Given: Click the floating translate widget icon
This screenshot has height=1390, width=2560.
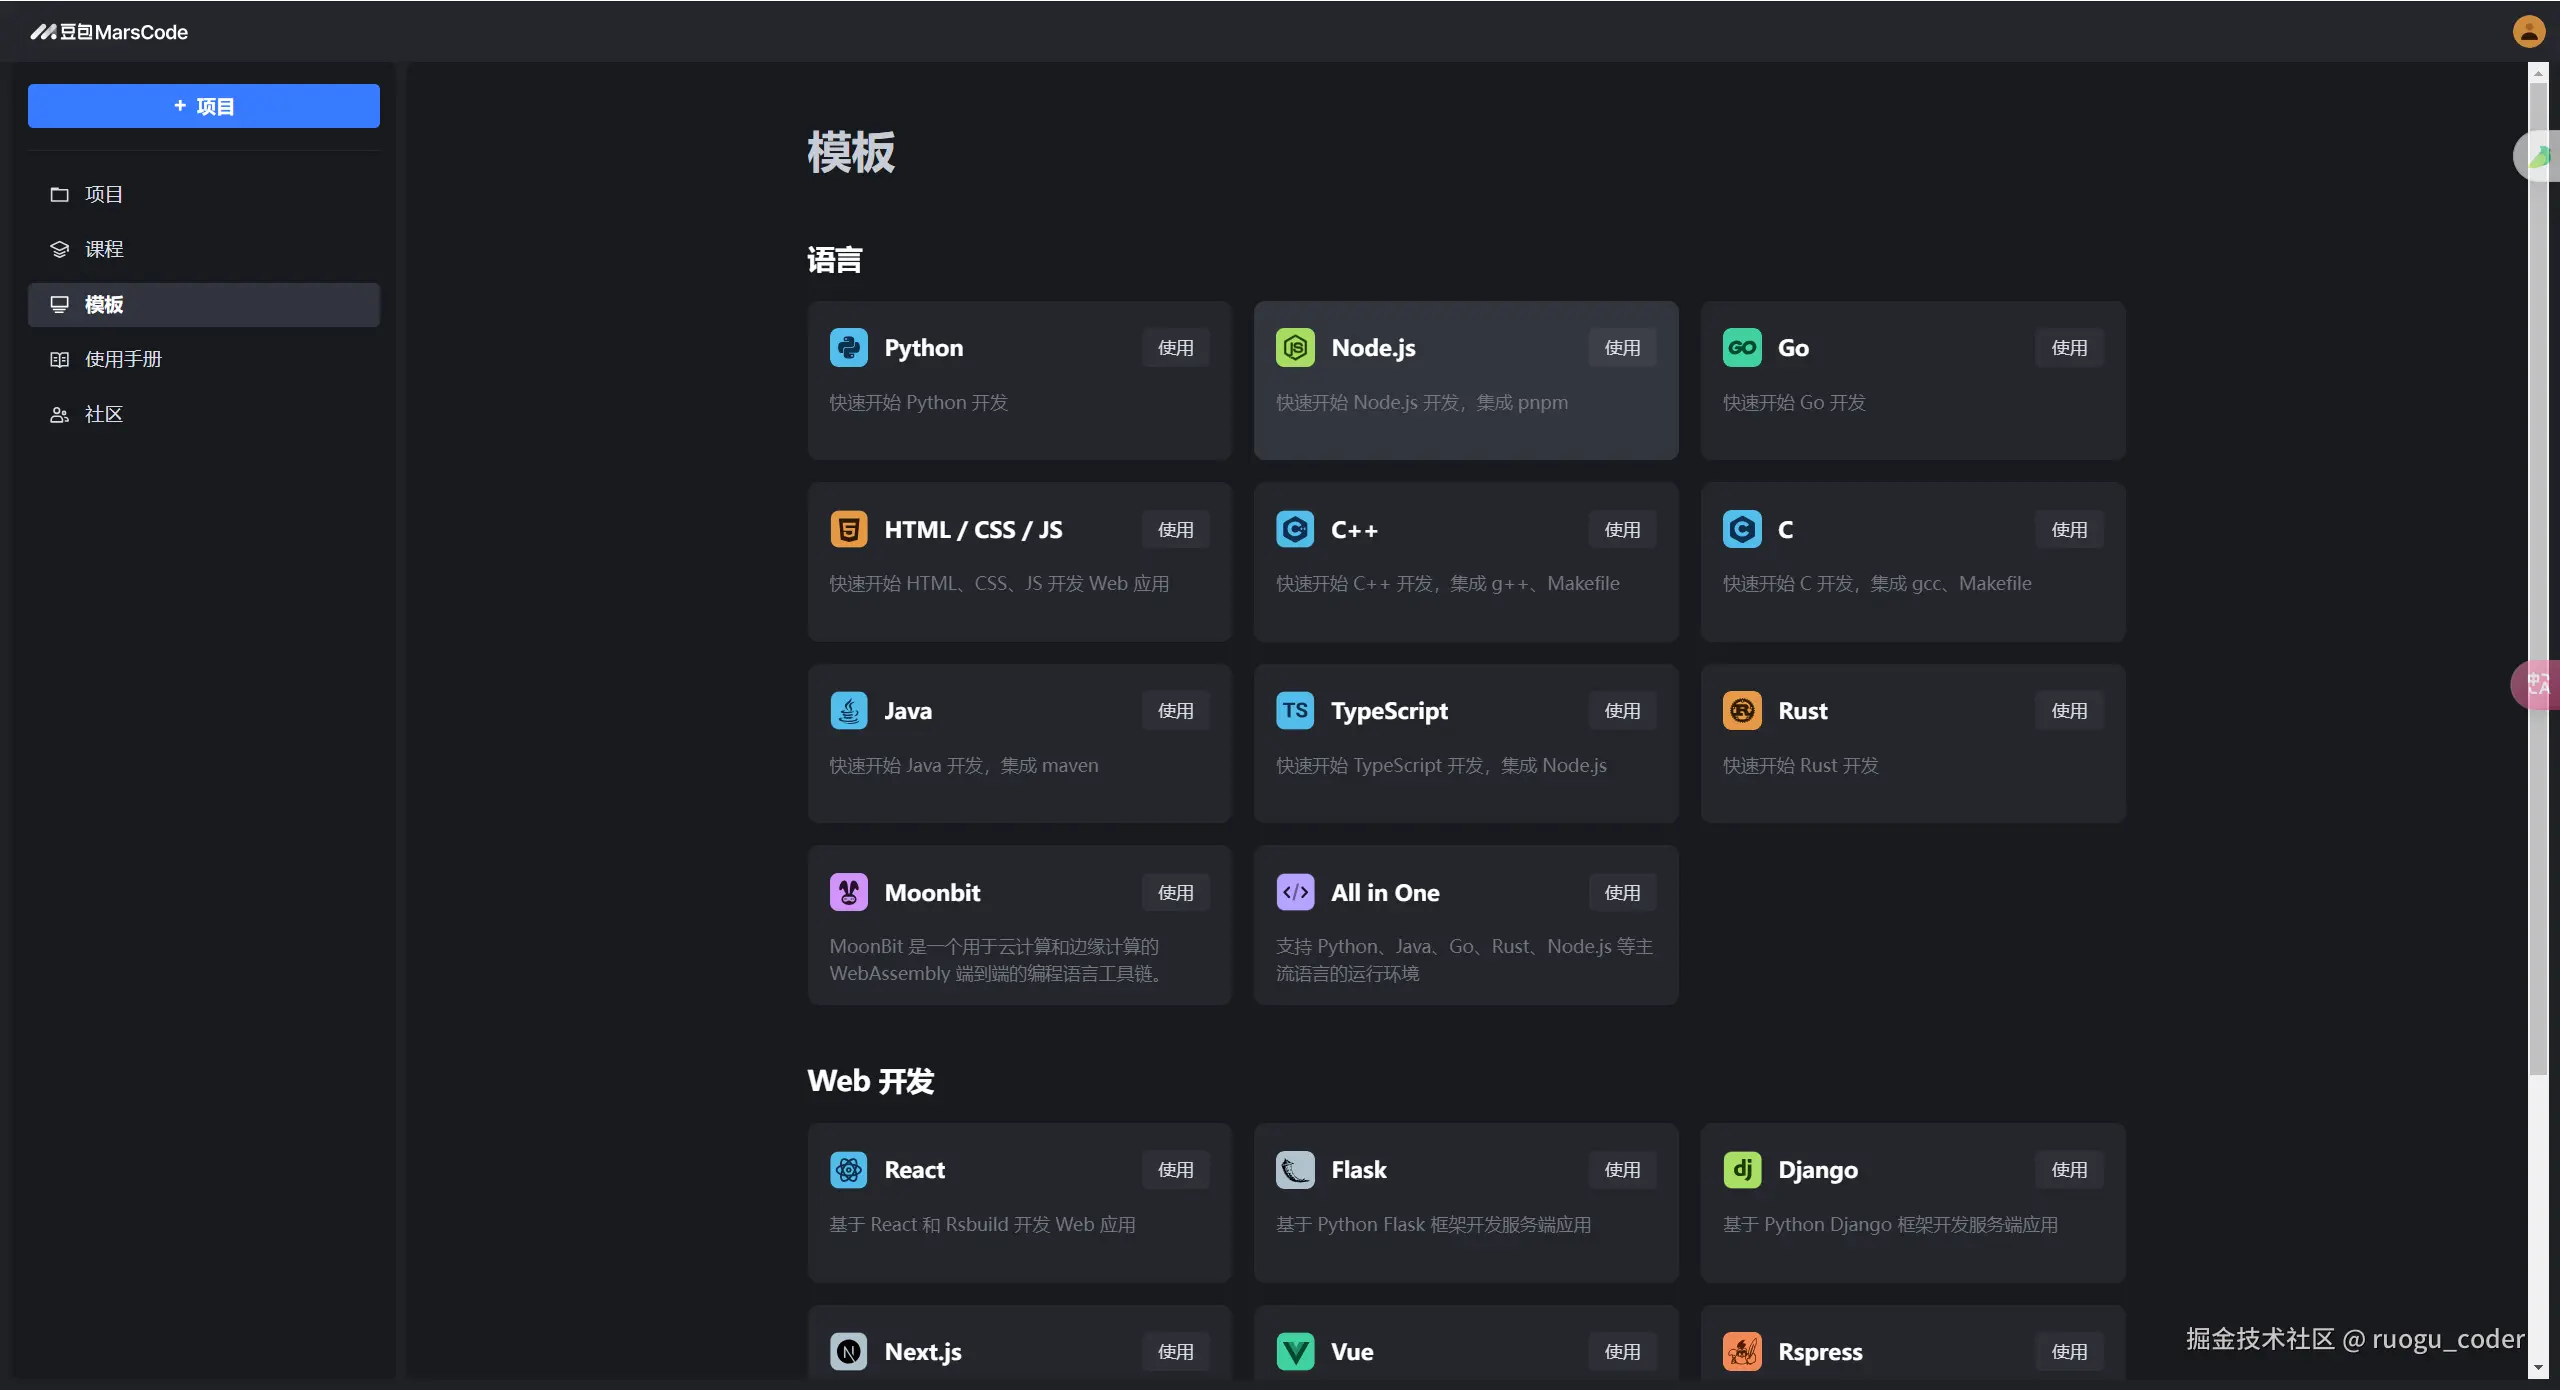Looking at the screenshot, I should (x=2537, y=685).
